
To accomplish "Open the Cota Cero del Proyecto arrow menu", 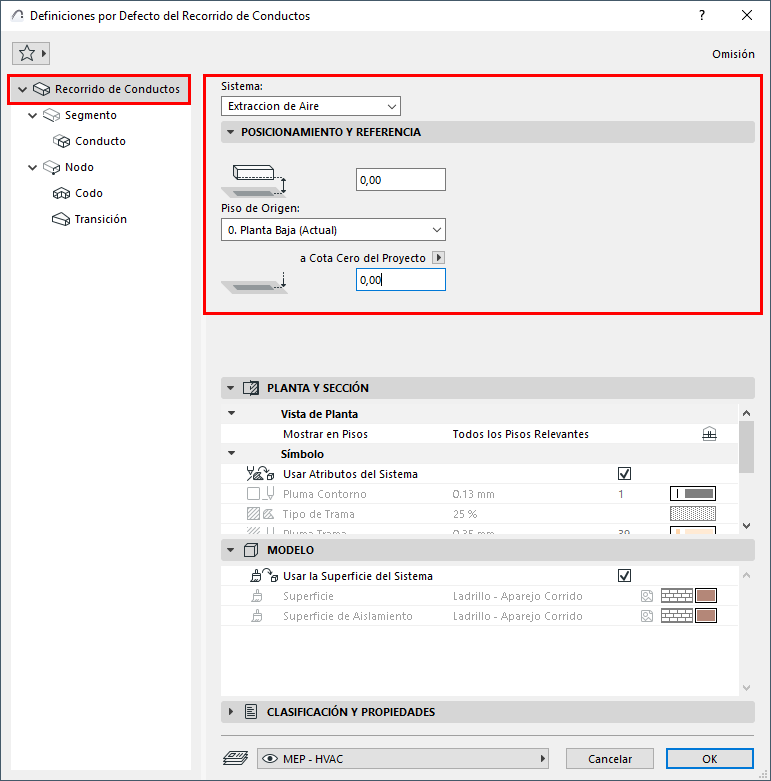I will (x=438, y=258).
